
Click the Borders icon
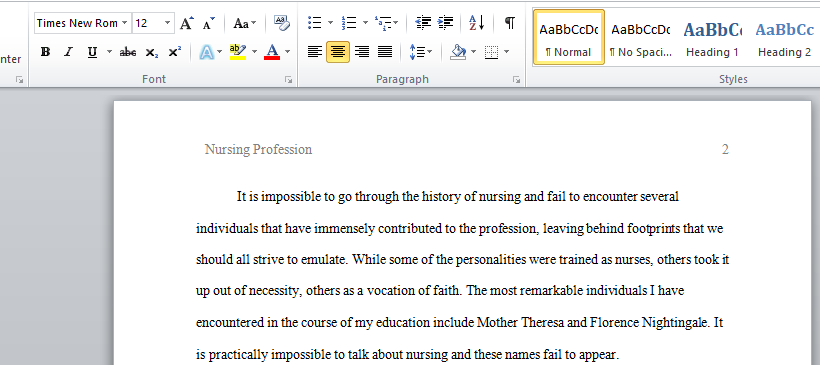point(491,52)
